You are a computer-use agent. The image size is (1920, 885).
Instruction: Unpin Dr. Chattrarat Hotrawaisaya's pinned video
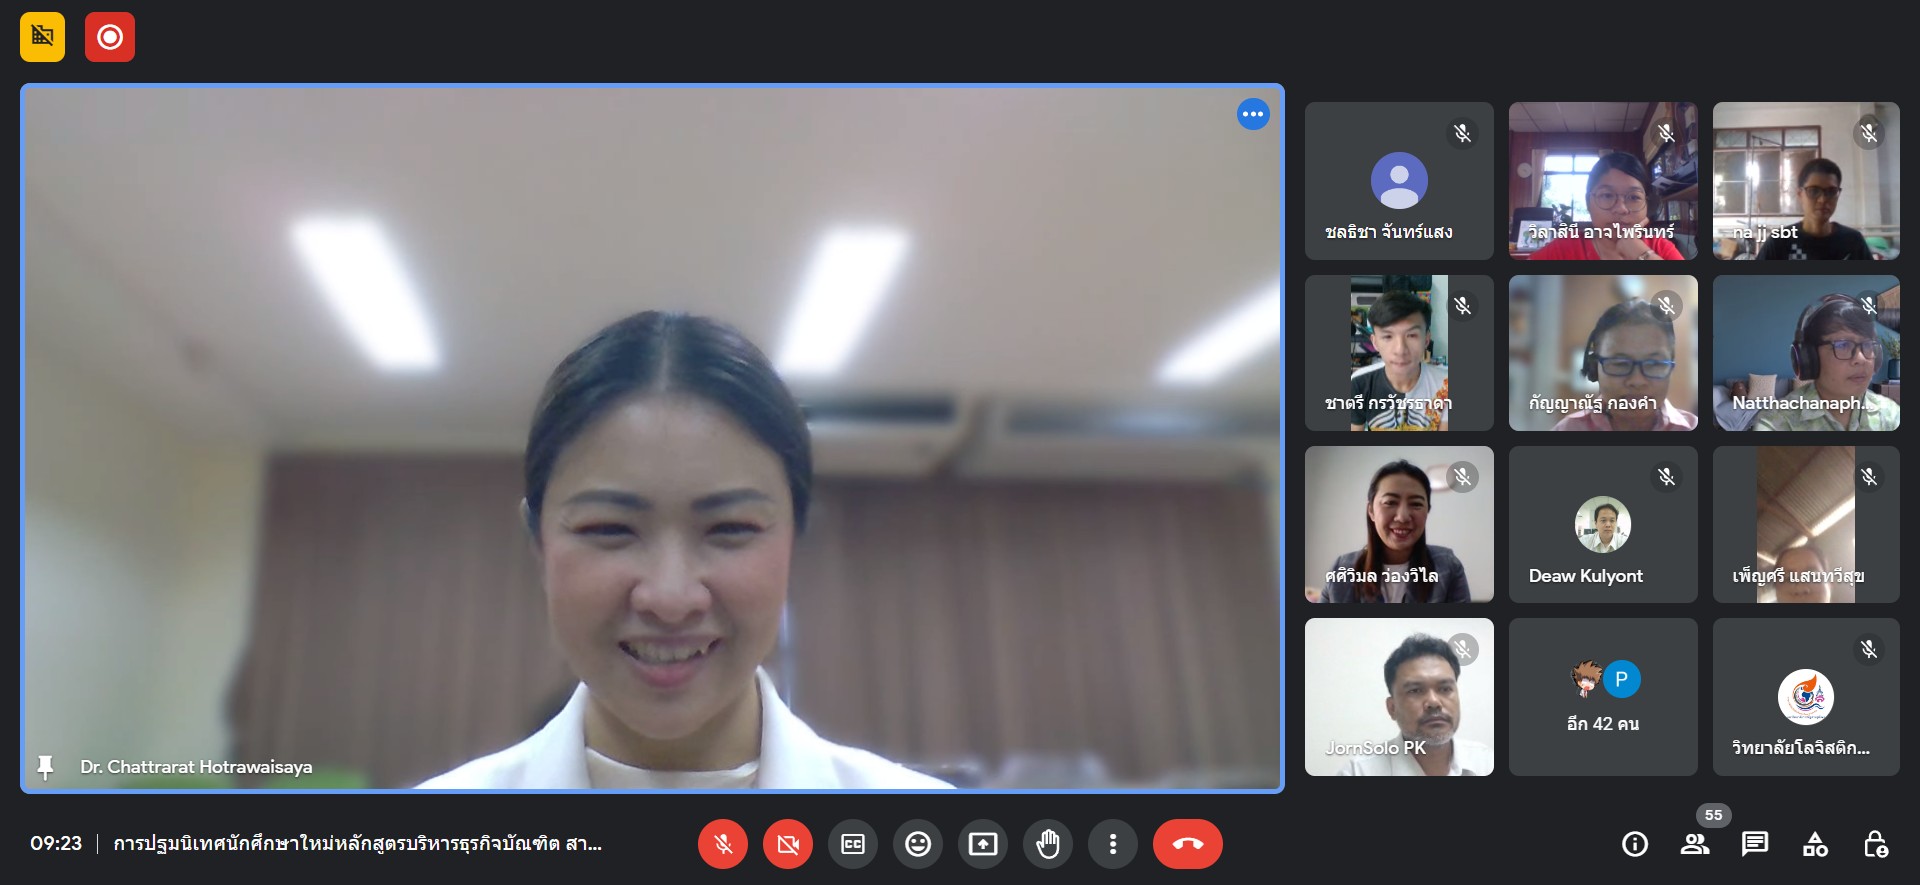pos(45,767)
